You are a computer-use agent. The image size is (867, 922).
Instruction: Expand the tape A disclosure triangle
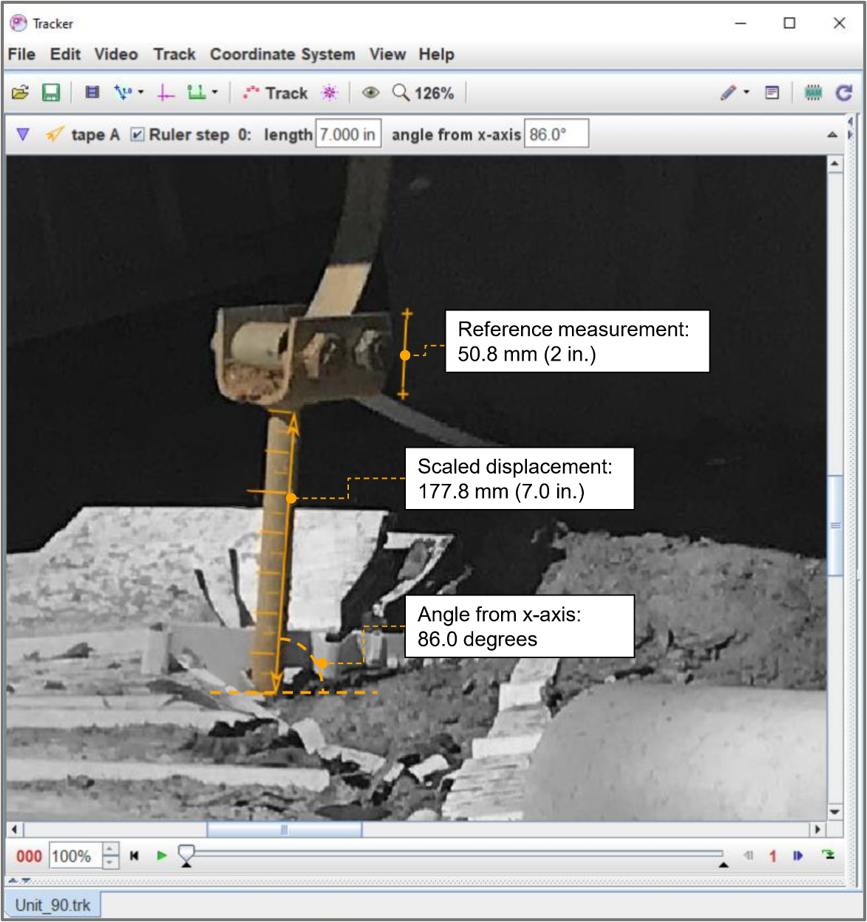pyautogui.click(x=22, y=133)
